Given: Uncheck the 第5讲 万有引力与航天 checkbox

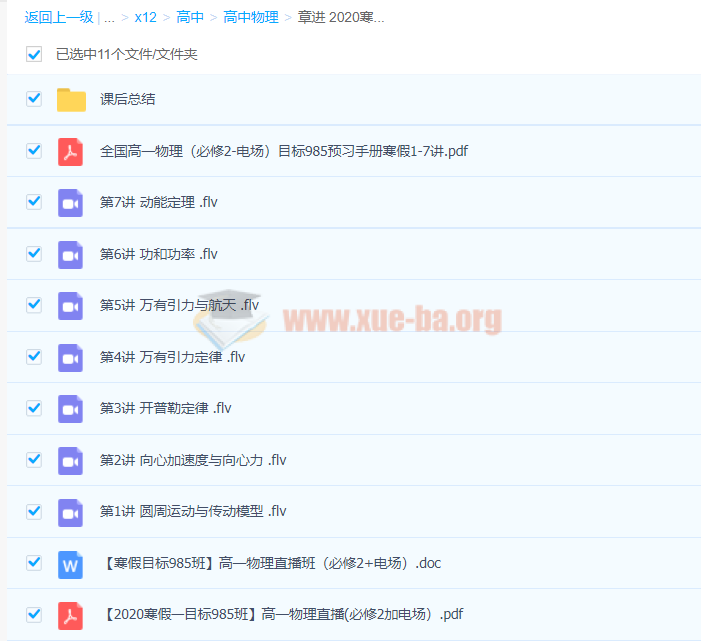Looking at the screenshot, I should tap(34, 304).
